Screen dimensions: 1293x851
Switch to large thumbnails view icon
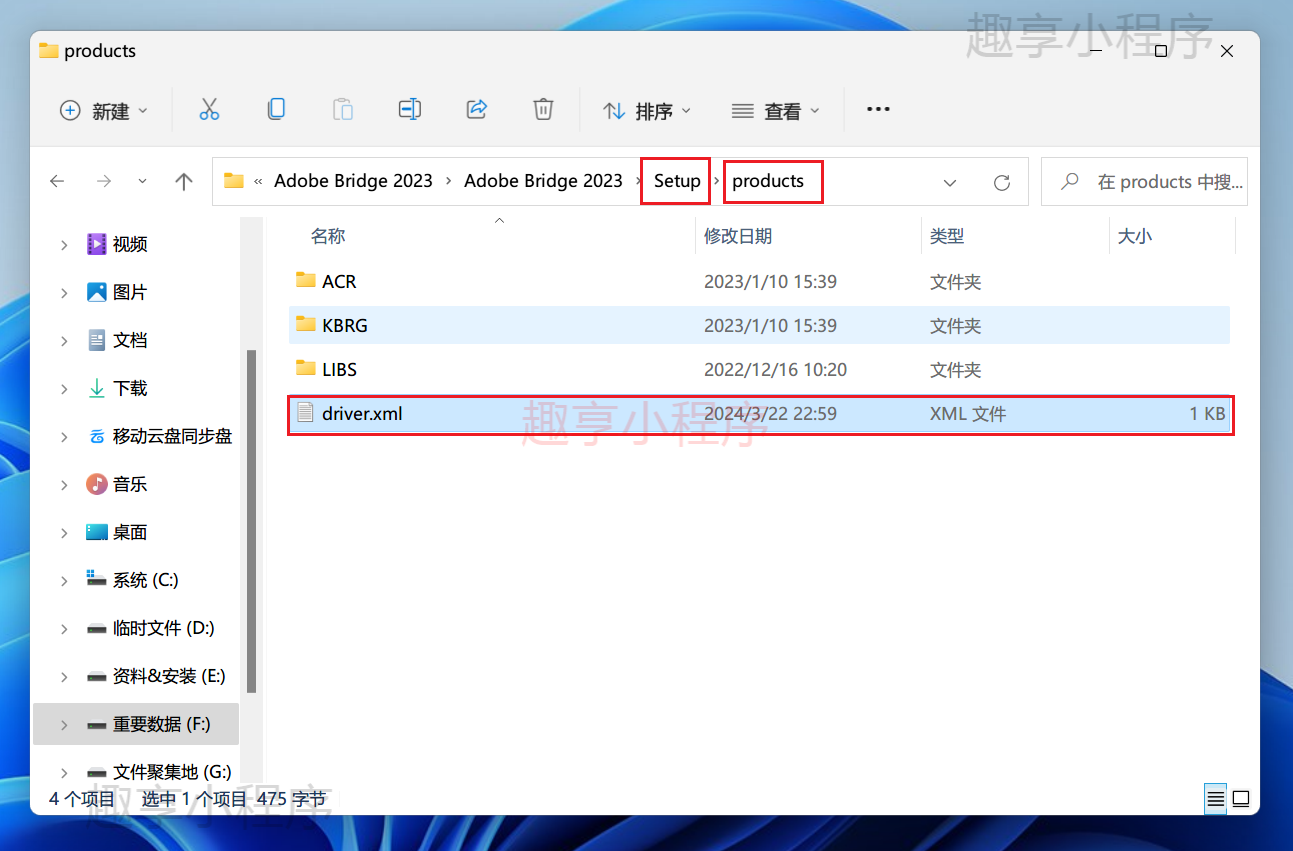1241,799
